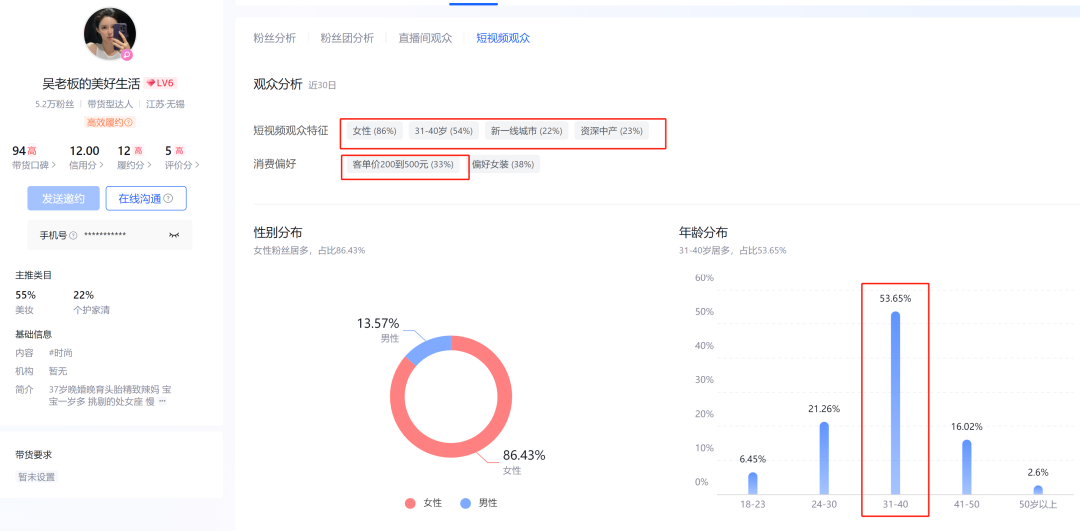Switch to the 粉丝分析 tab
Screen dimensions: 1080x531
[x=274, y=38]
